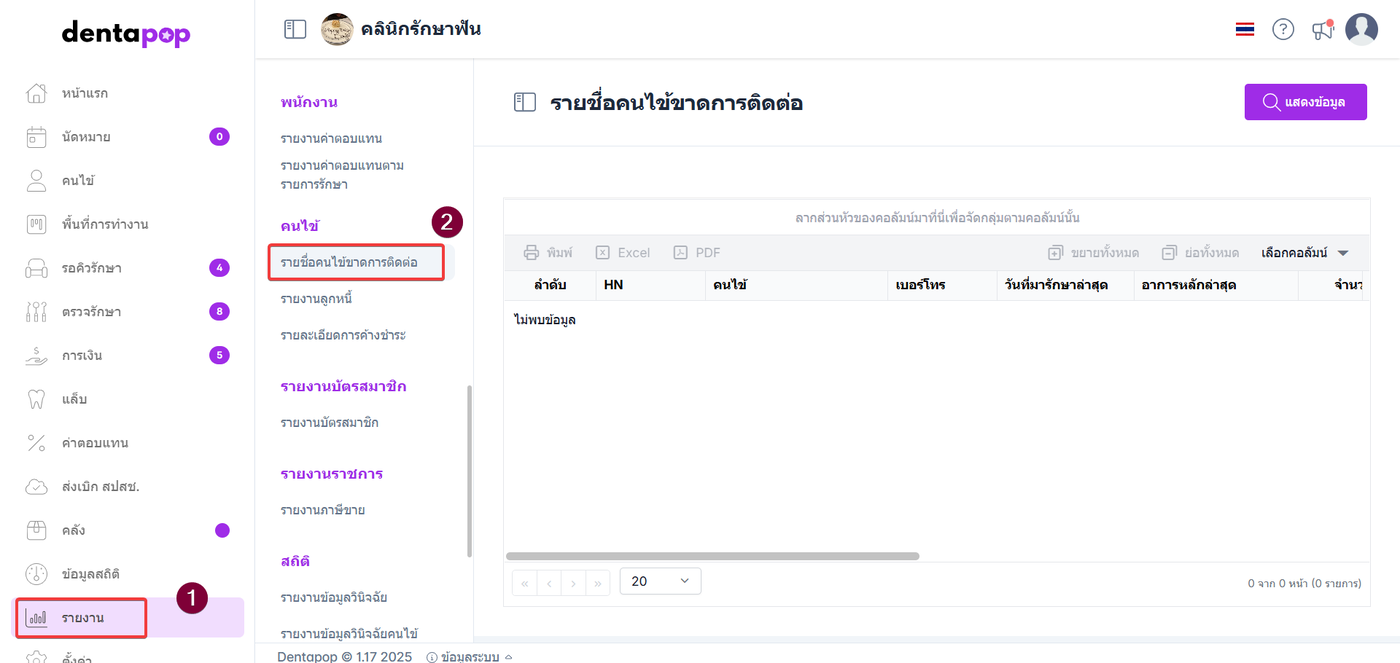
Task: Open outstanding payment details (รายละเอียดการค้างชำระ)
Action: coord(343,335)
